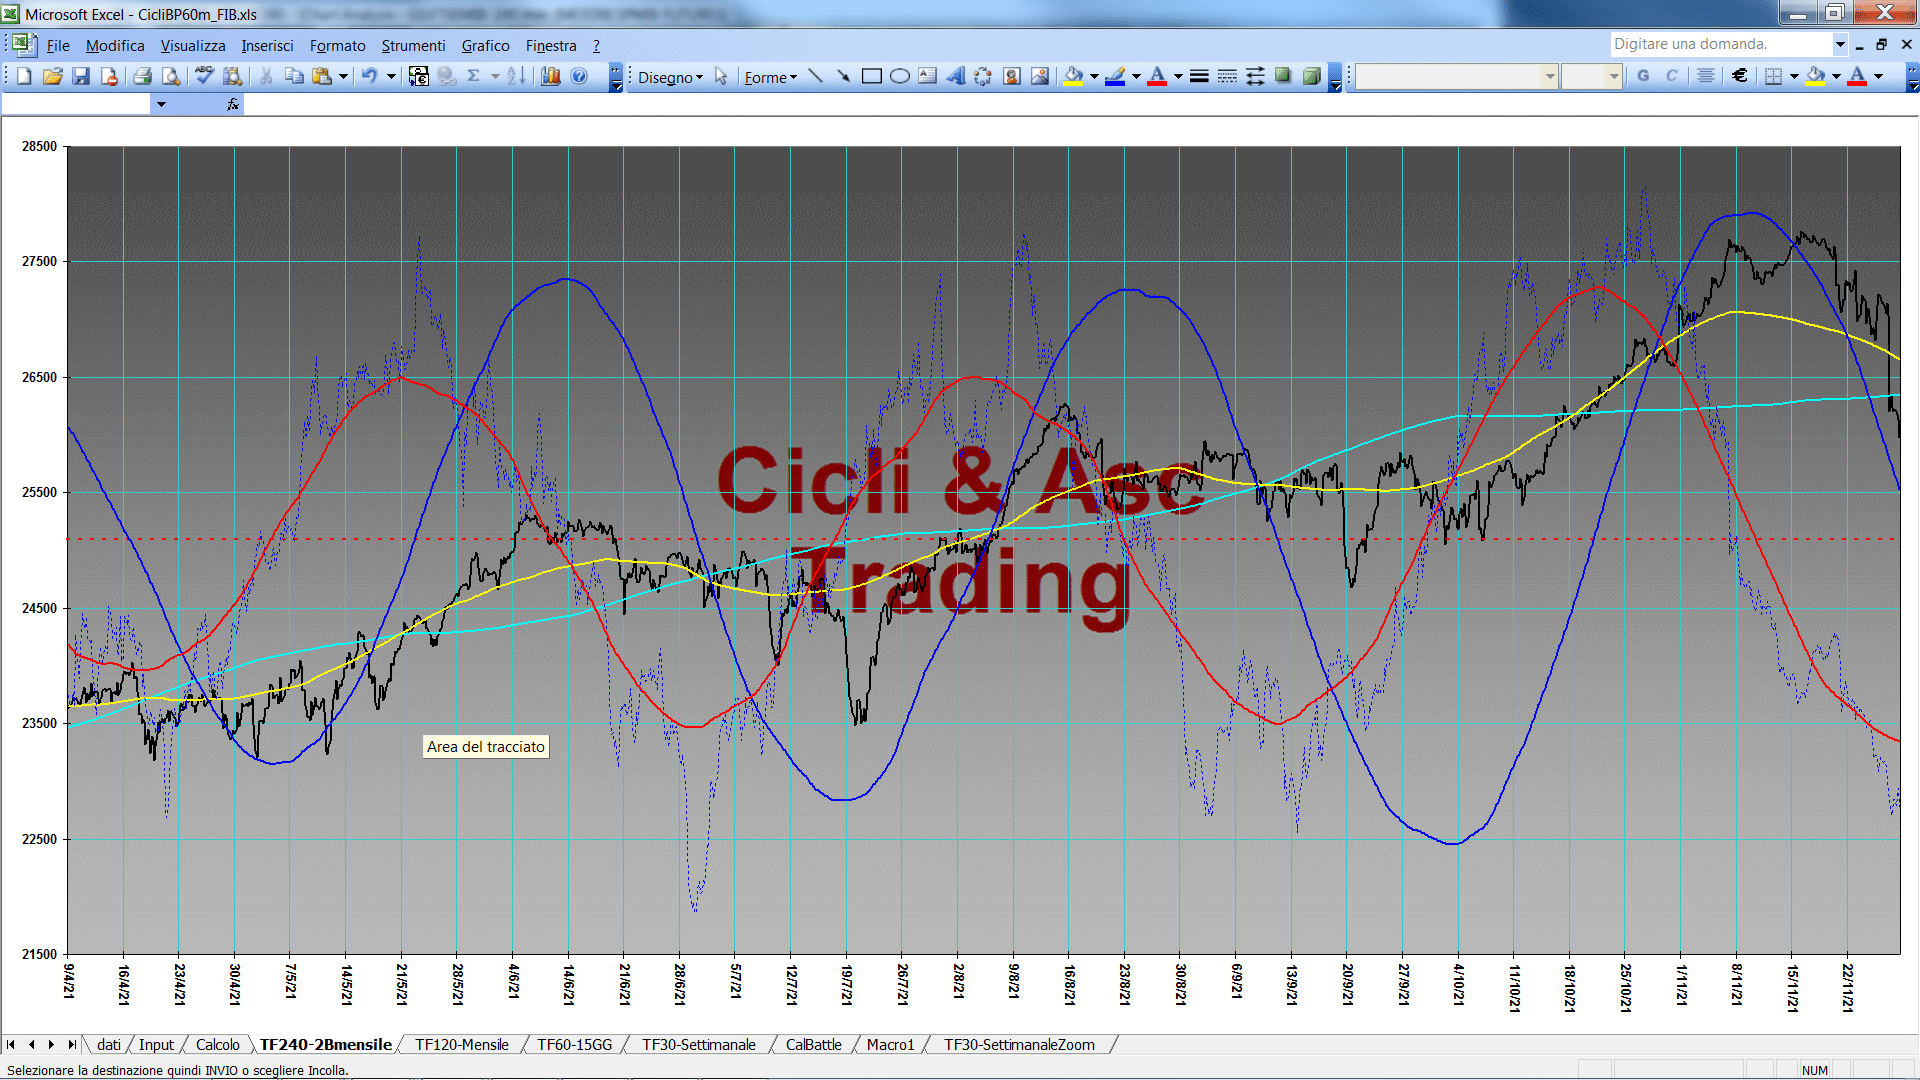The width and height of the screenshot is (1920, 1080).
Task: Open the Strumenti menu
Action: [413, 45]
